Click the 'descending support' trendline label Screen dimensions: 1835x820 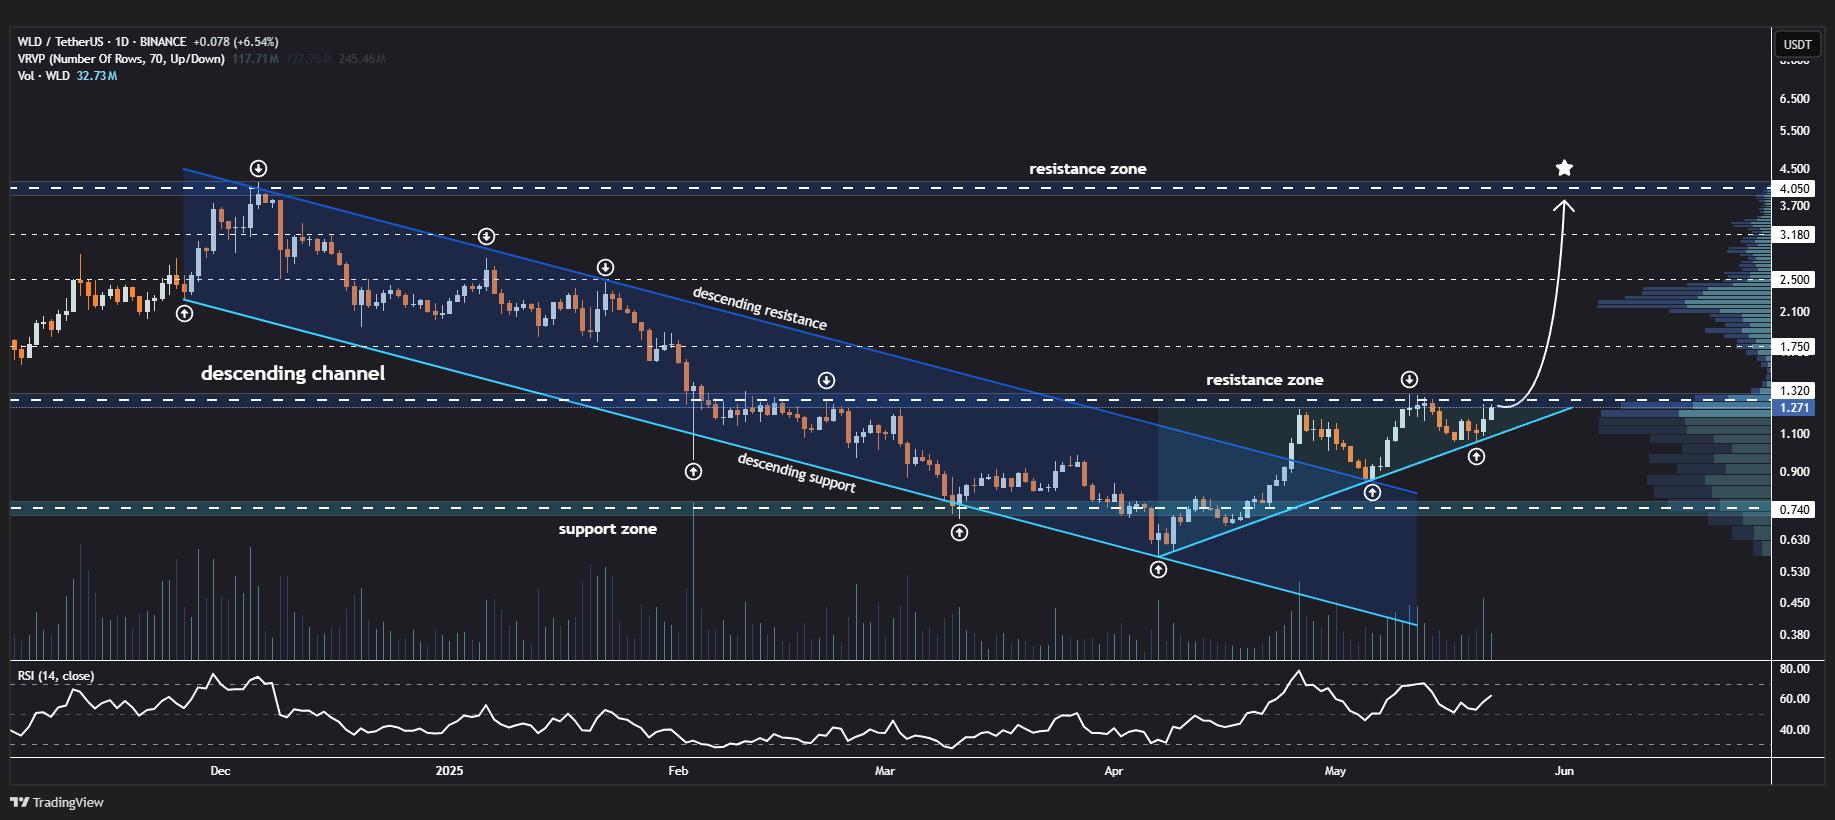pos(796,472)
